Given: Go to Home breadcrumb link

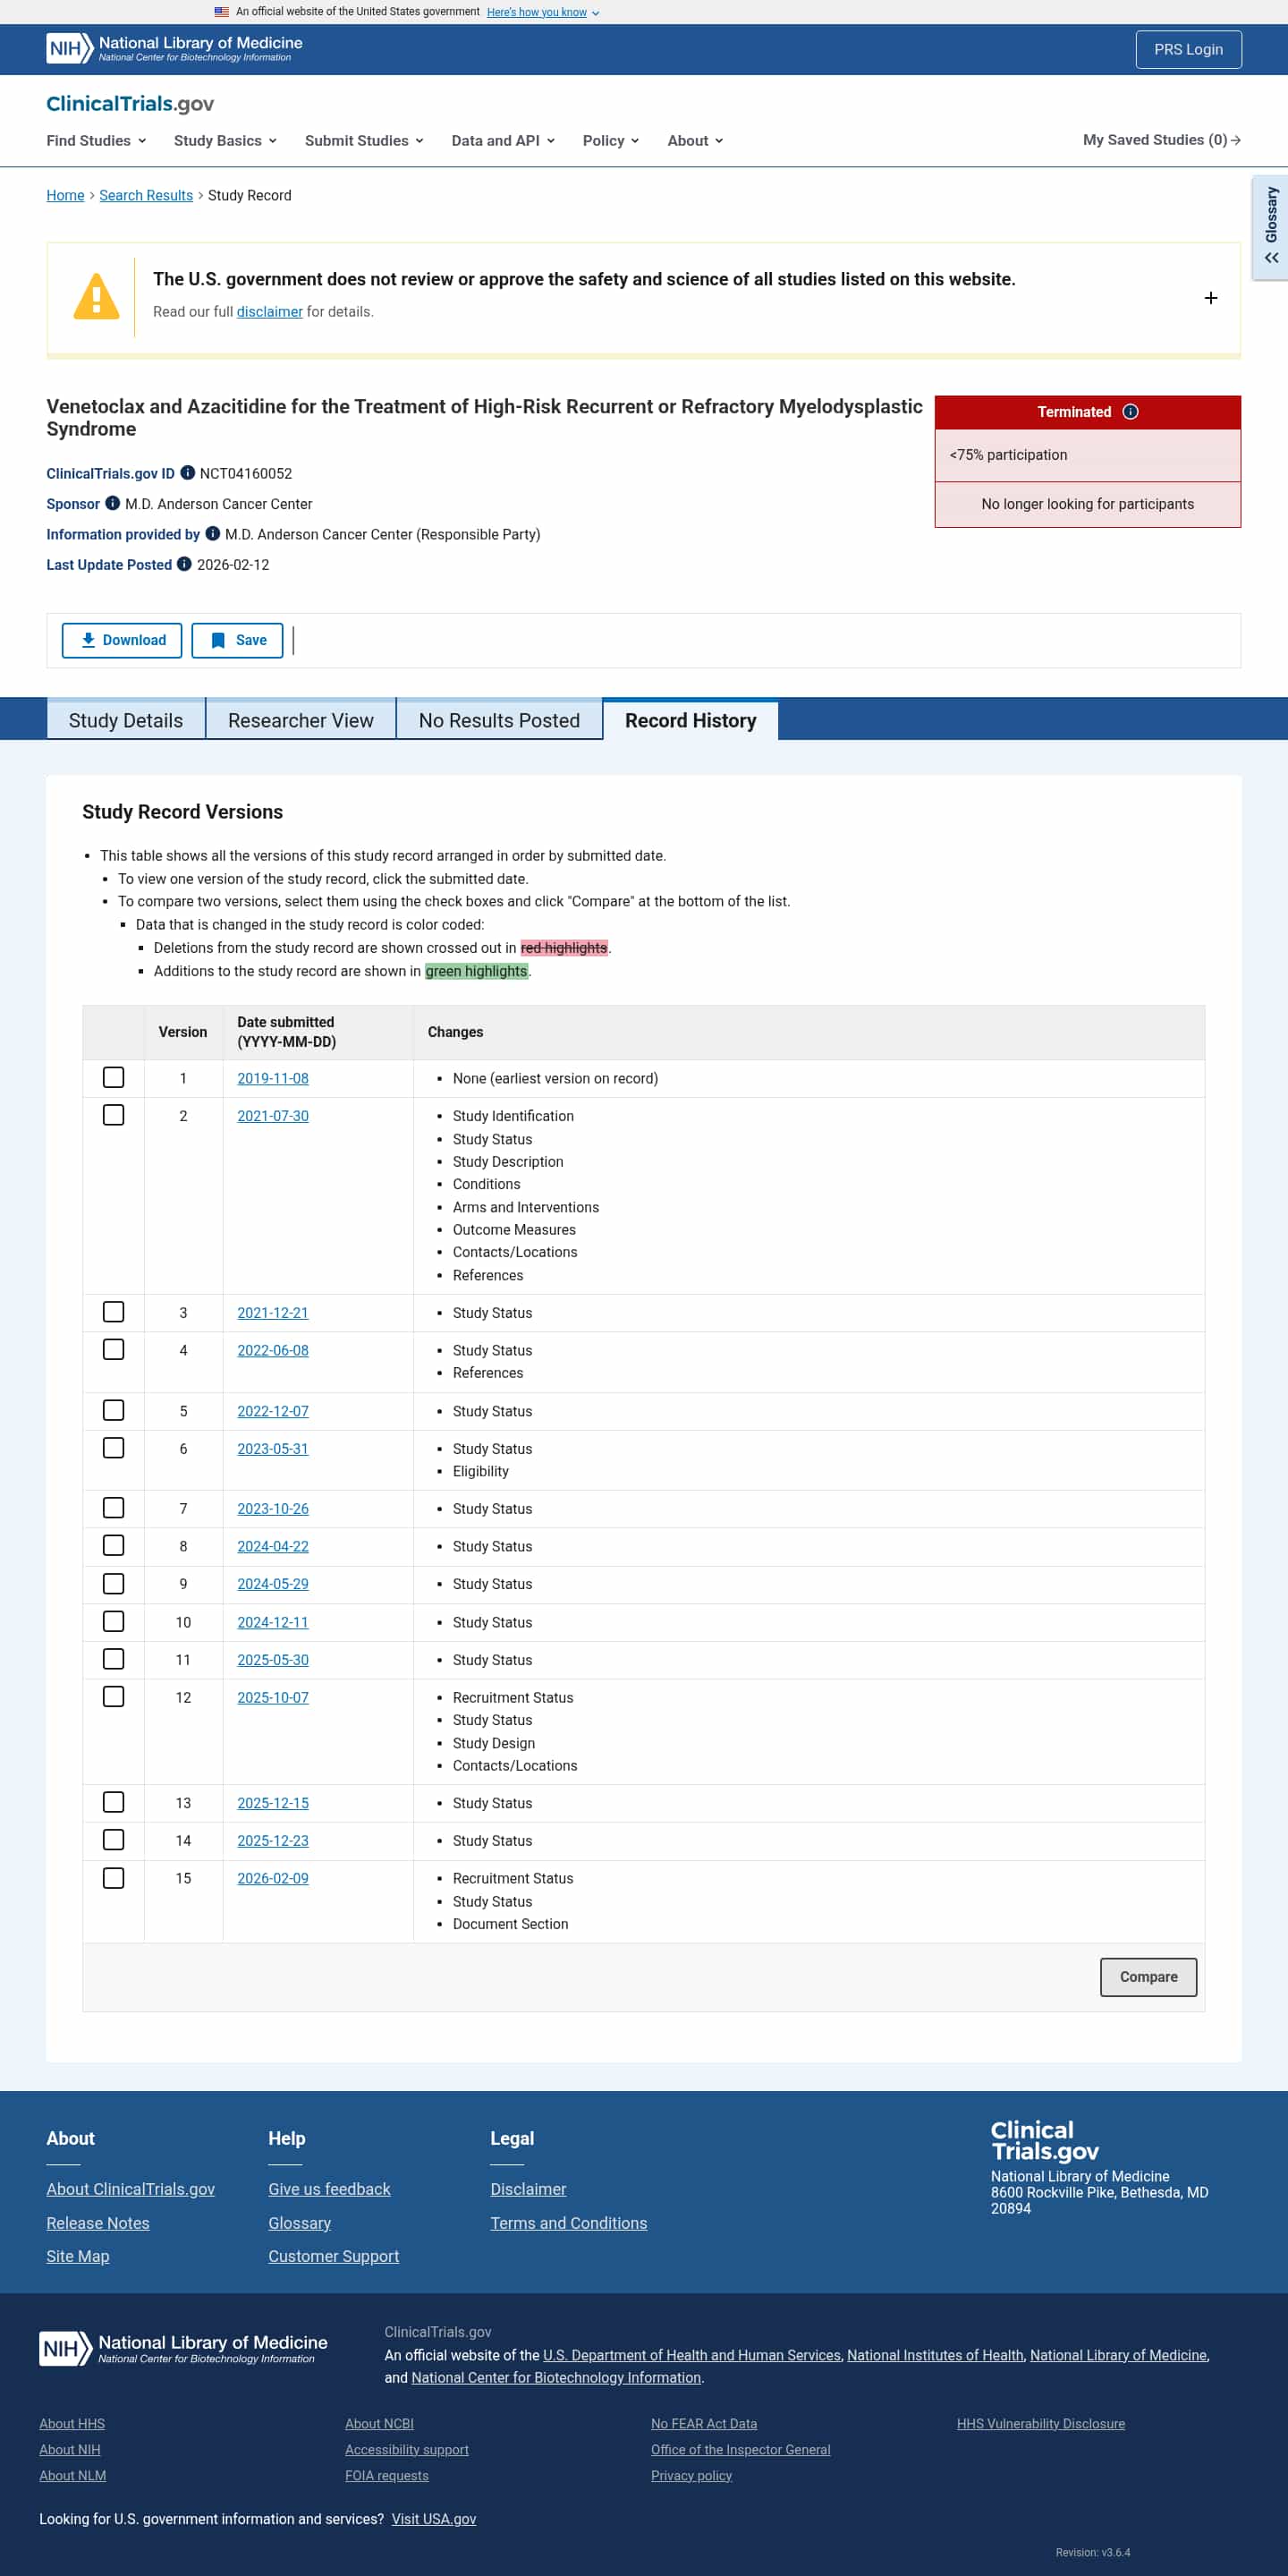Looking at the screenshot, I should click(x=65, y=195).
